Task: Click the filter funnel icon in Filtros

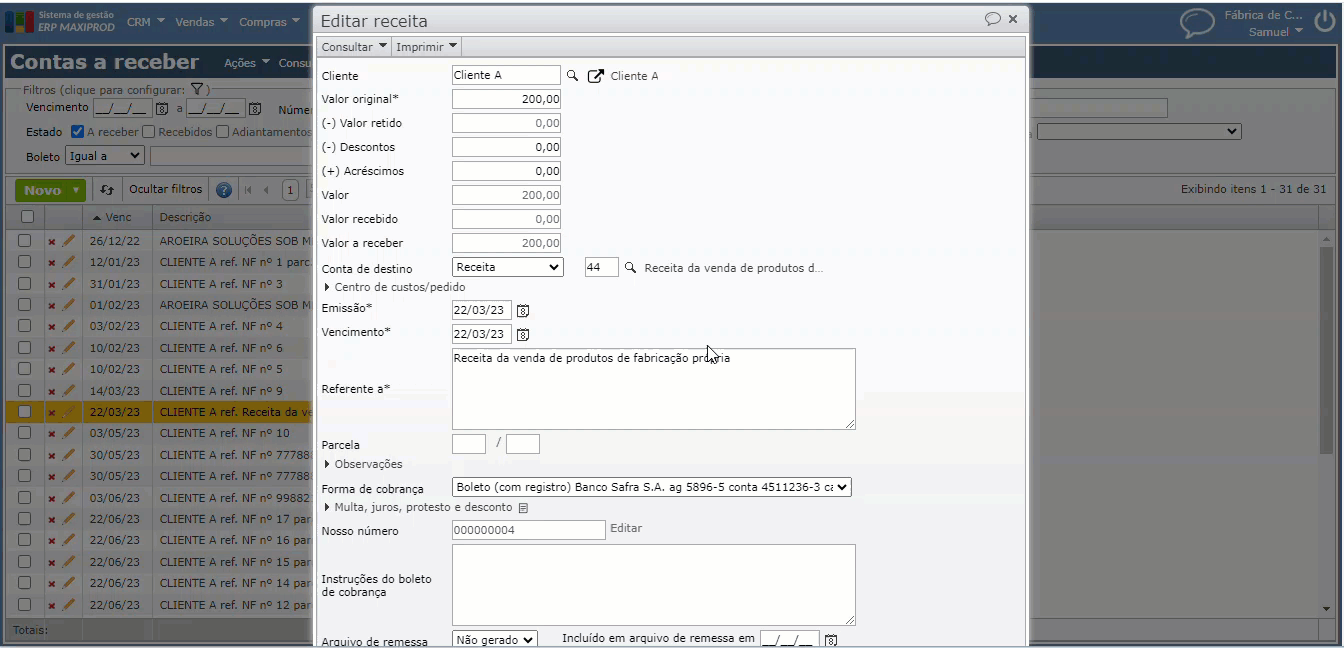Action: point(198,89)
